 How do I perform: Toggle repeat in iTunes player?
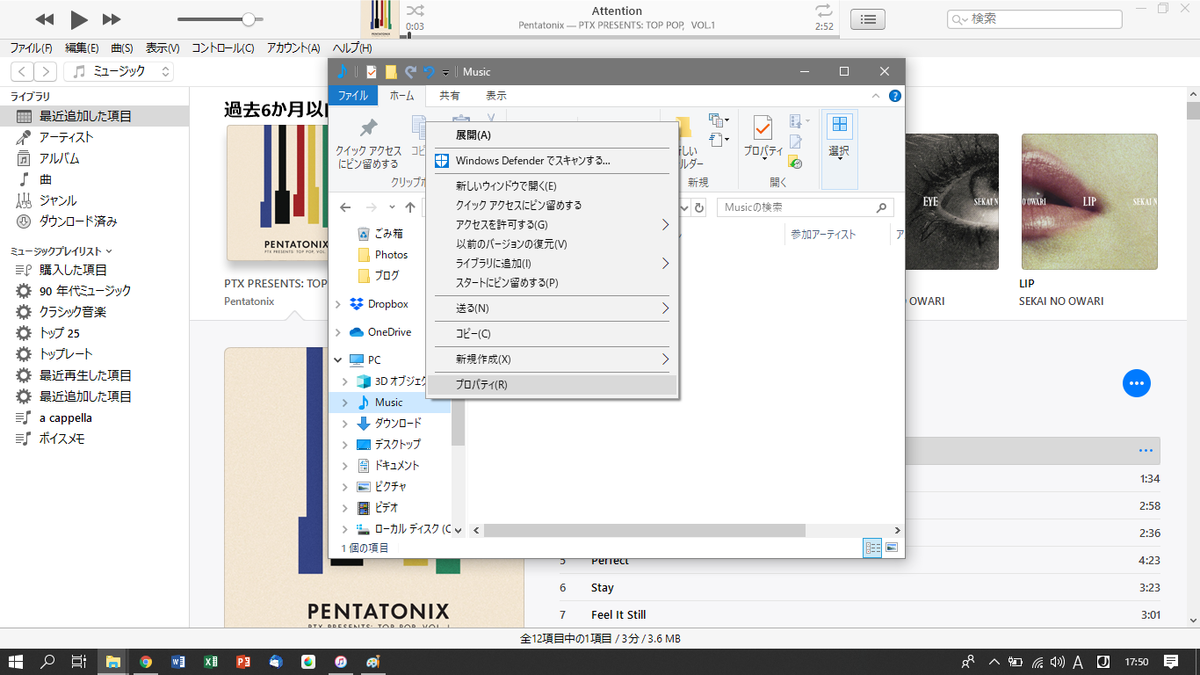point(824,10)
